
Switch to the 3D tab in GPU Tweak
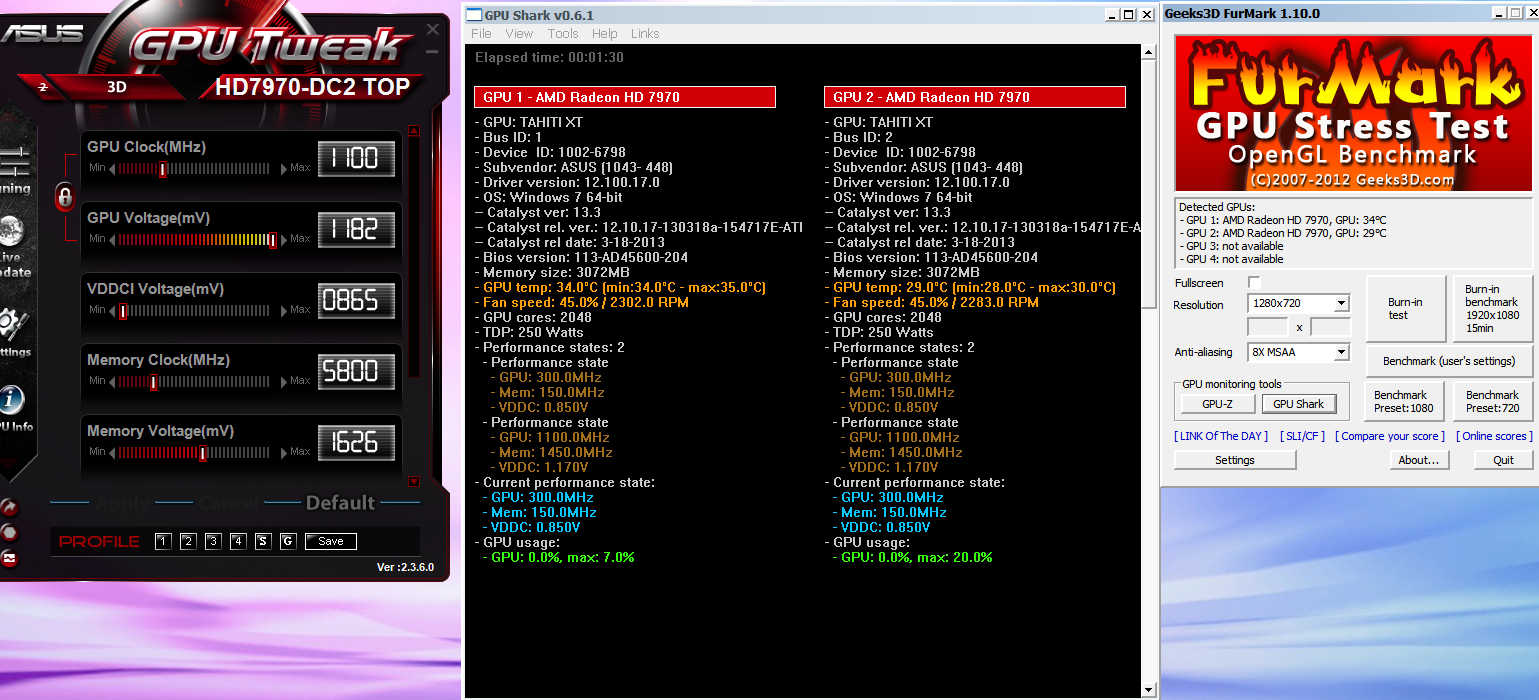116,87
